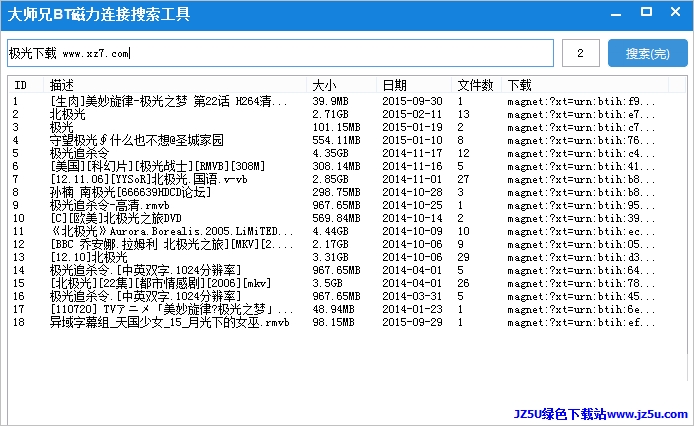
Task: Sort by the 描述 column header
Action: tap(175, 85)
